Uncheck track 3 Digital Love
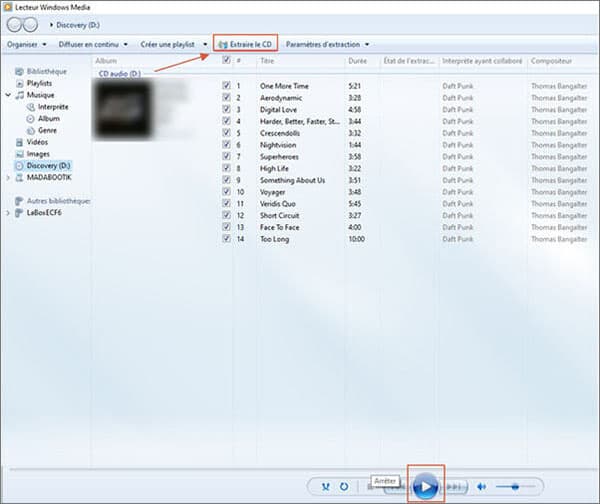This screenshot has width=600, height=504. pyautogui.click(x=227, y=109)
